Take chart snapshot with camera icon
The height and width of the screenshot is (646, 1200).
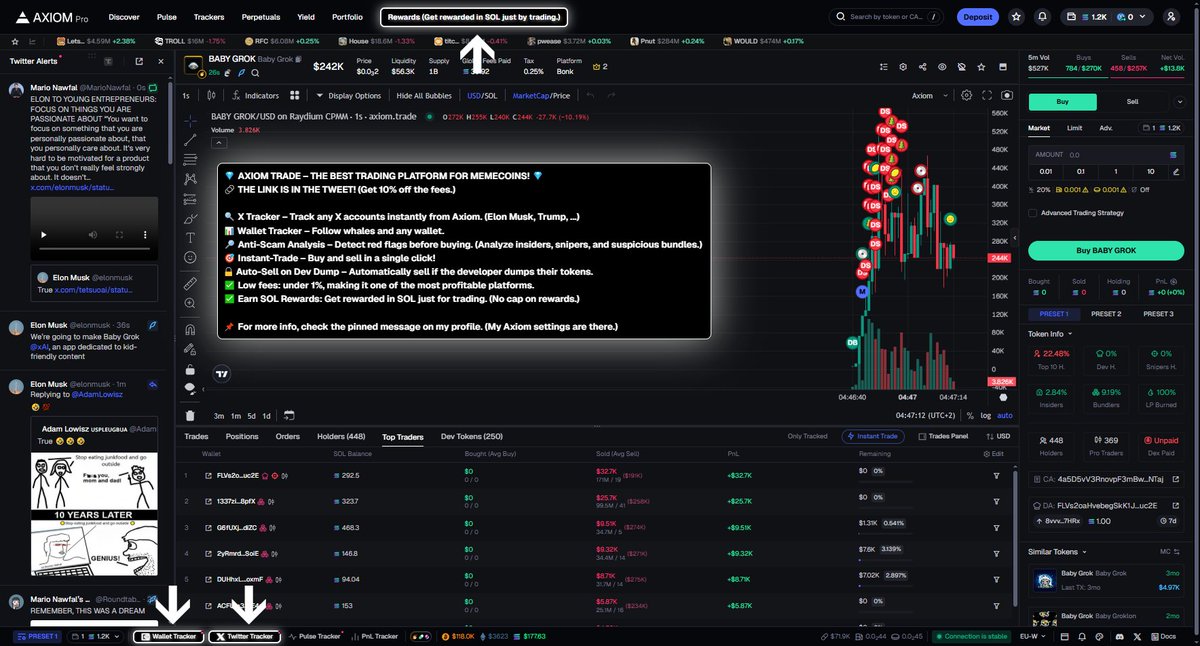tap(1006, 95)
